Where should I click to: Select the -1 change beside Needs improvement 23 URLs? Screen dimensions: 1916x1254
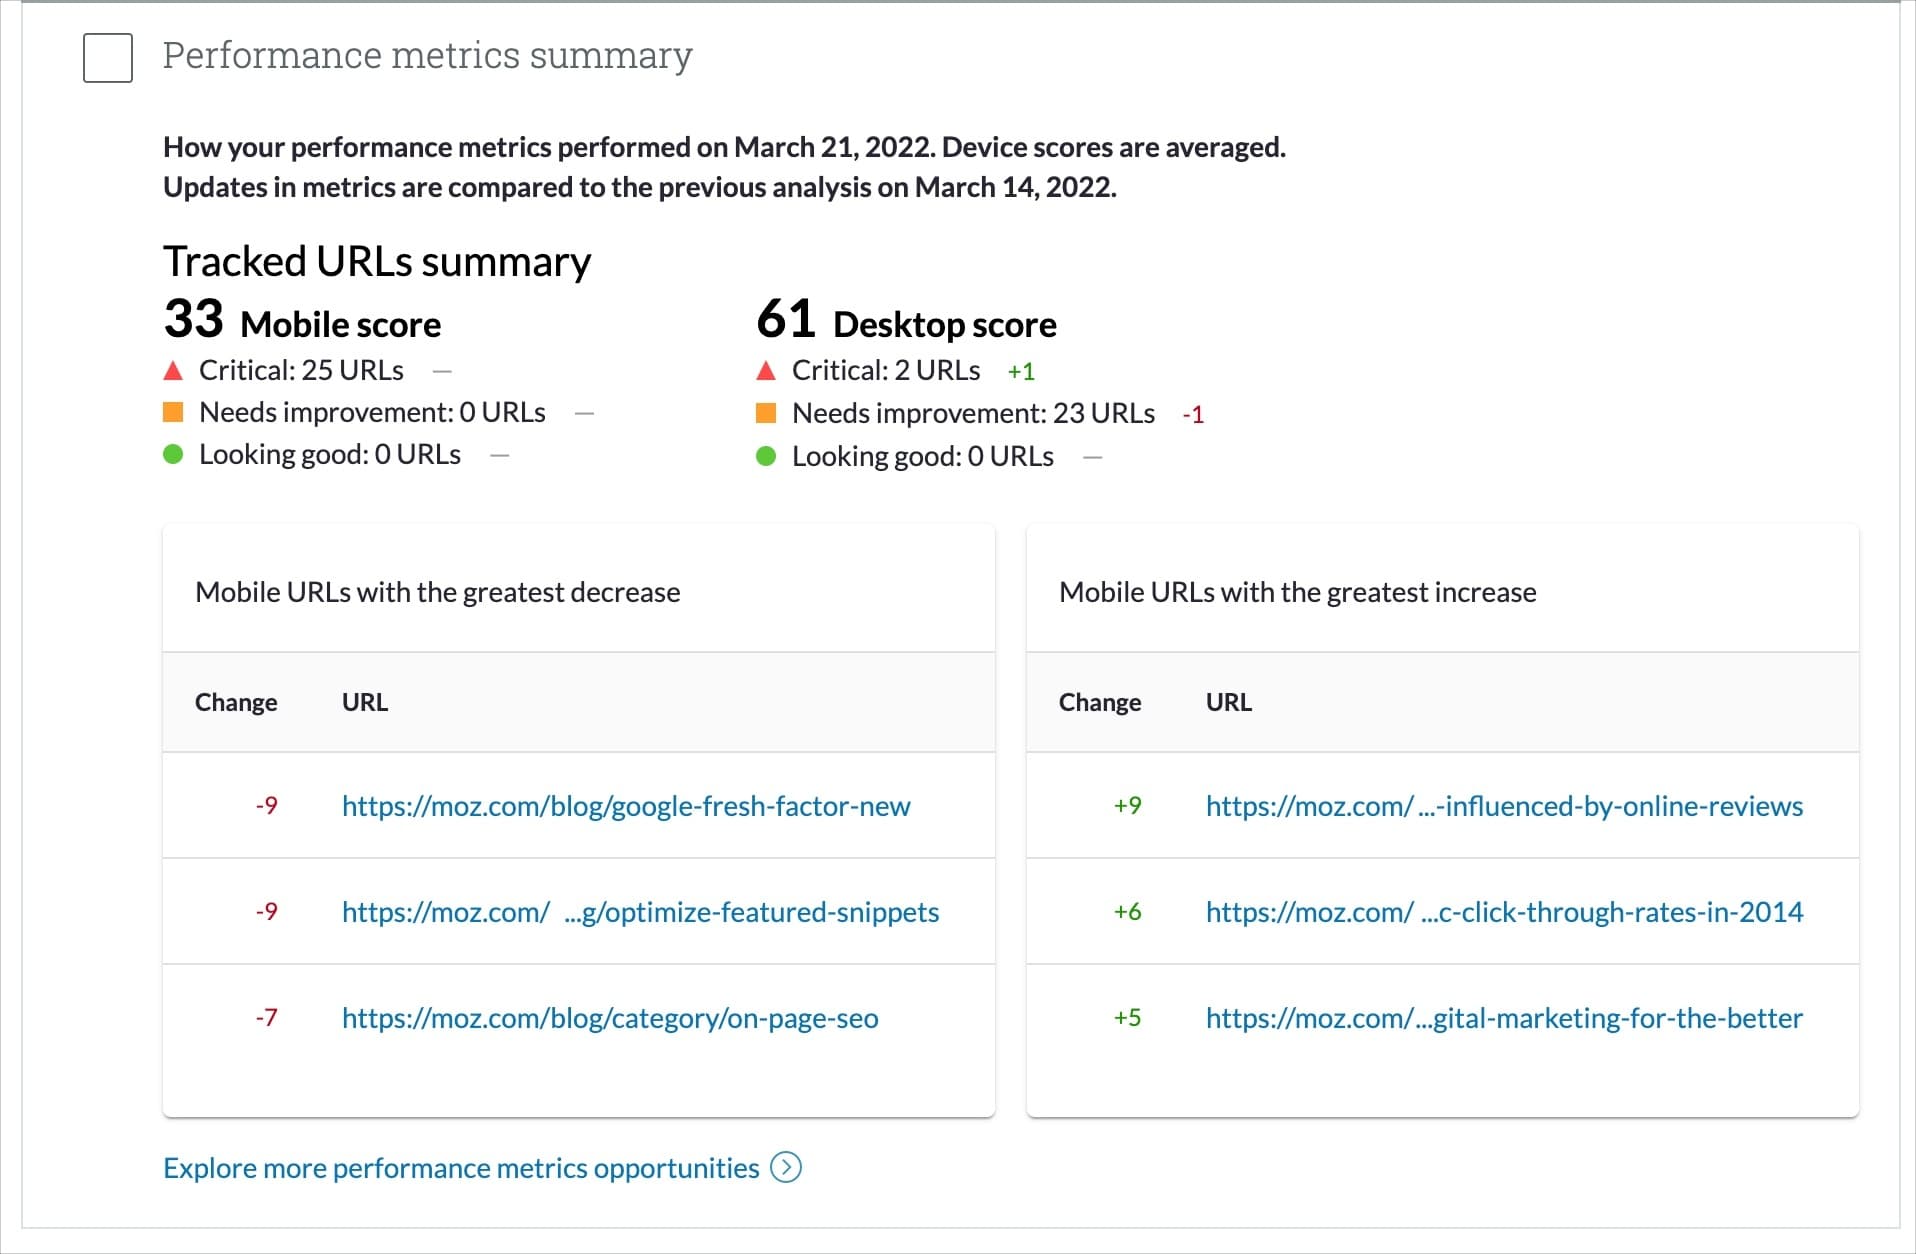tap(1194, 414)
